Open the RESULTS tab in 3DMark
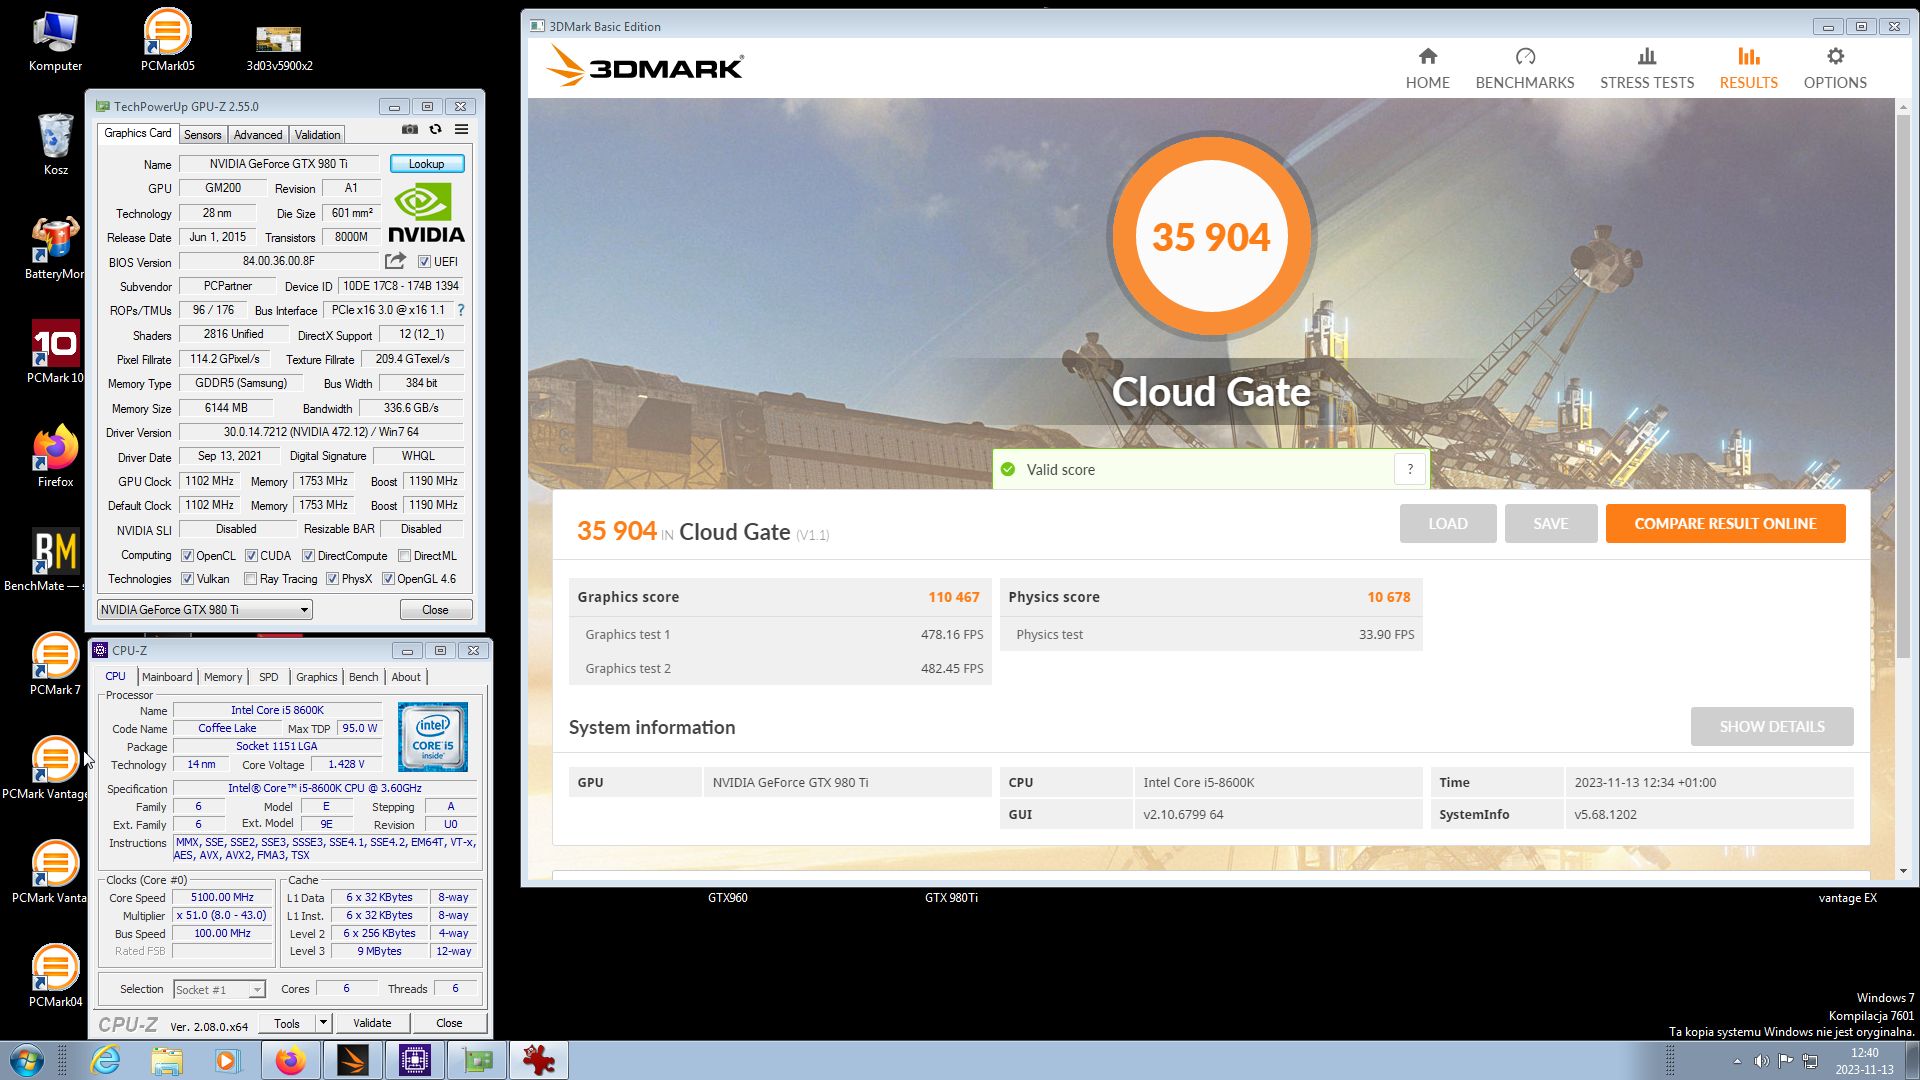The height and width of the screenshot is (1080, 1920). 1748,69
